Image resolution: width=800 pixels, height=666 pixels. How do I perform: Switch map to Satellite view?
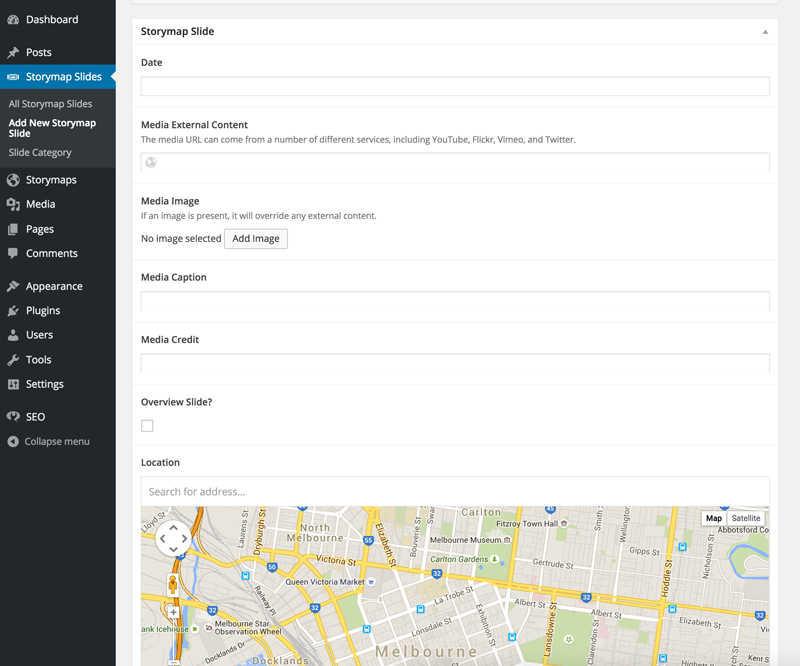point(745,518)
